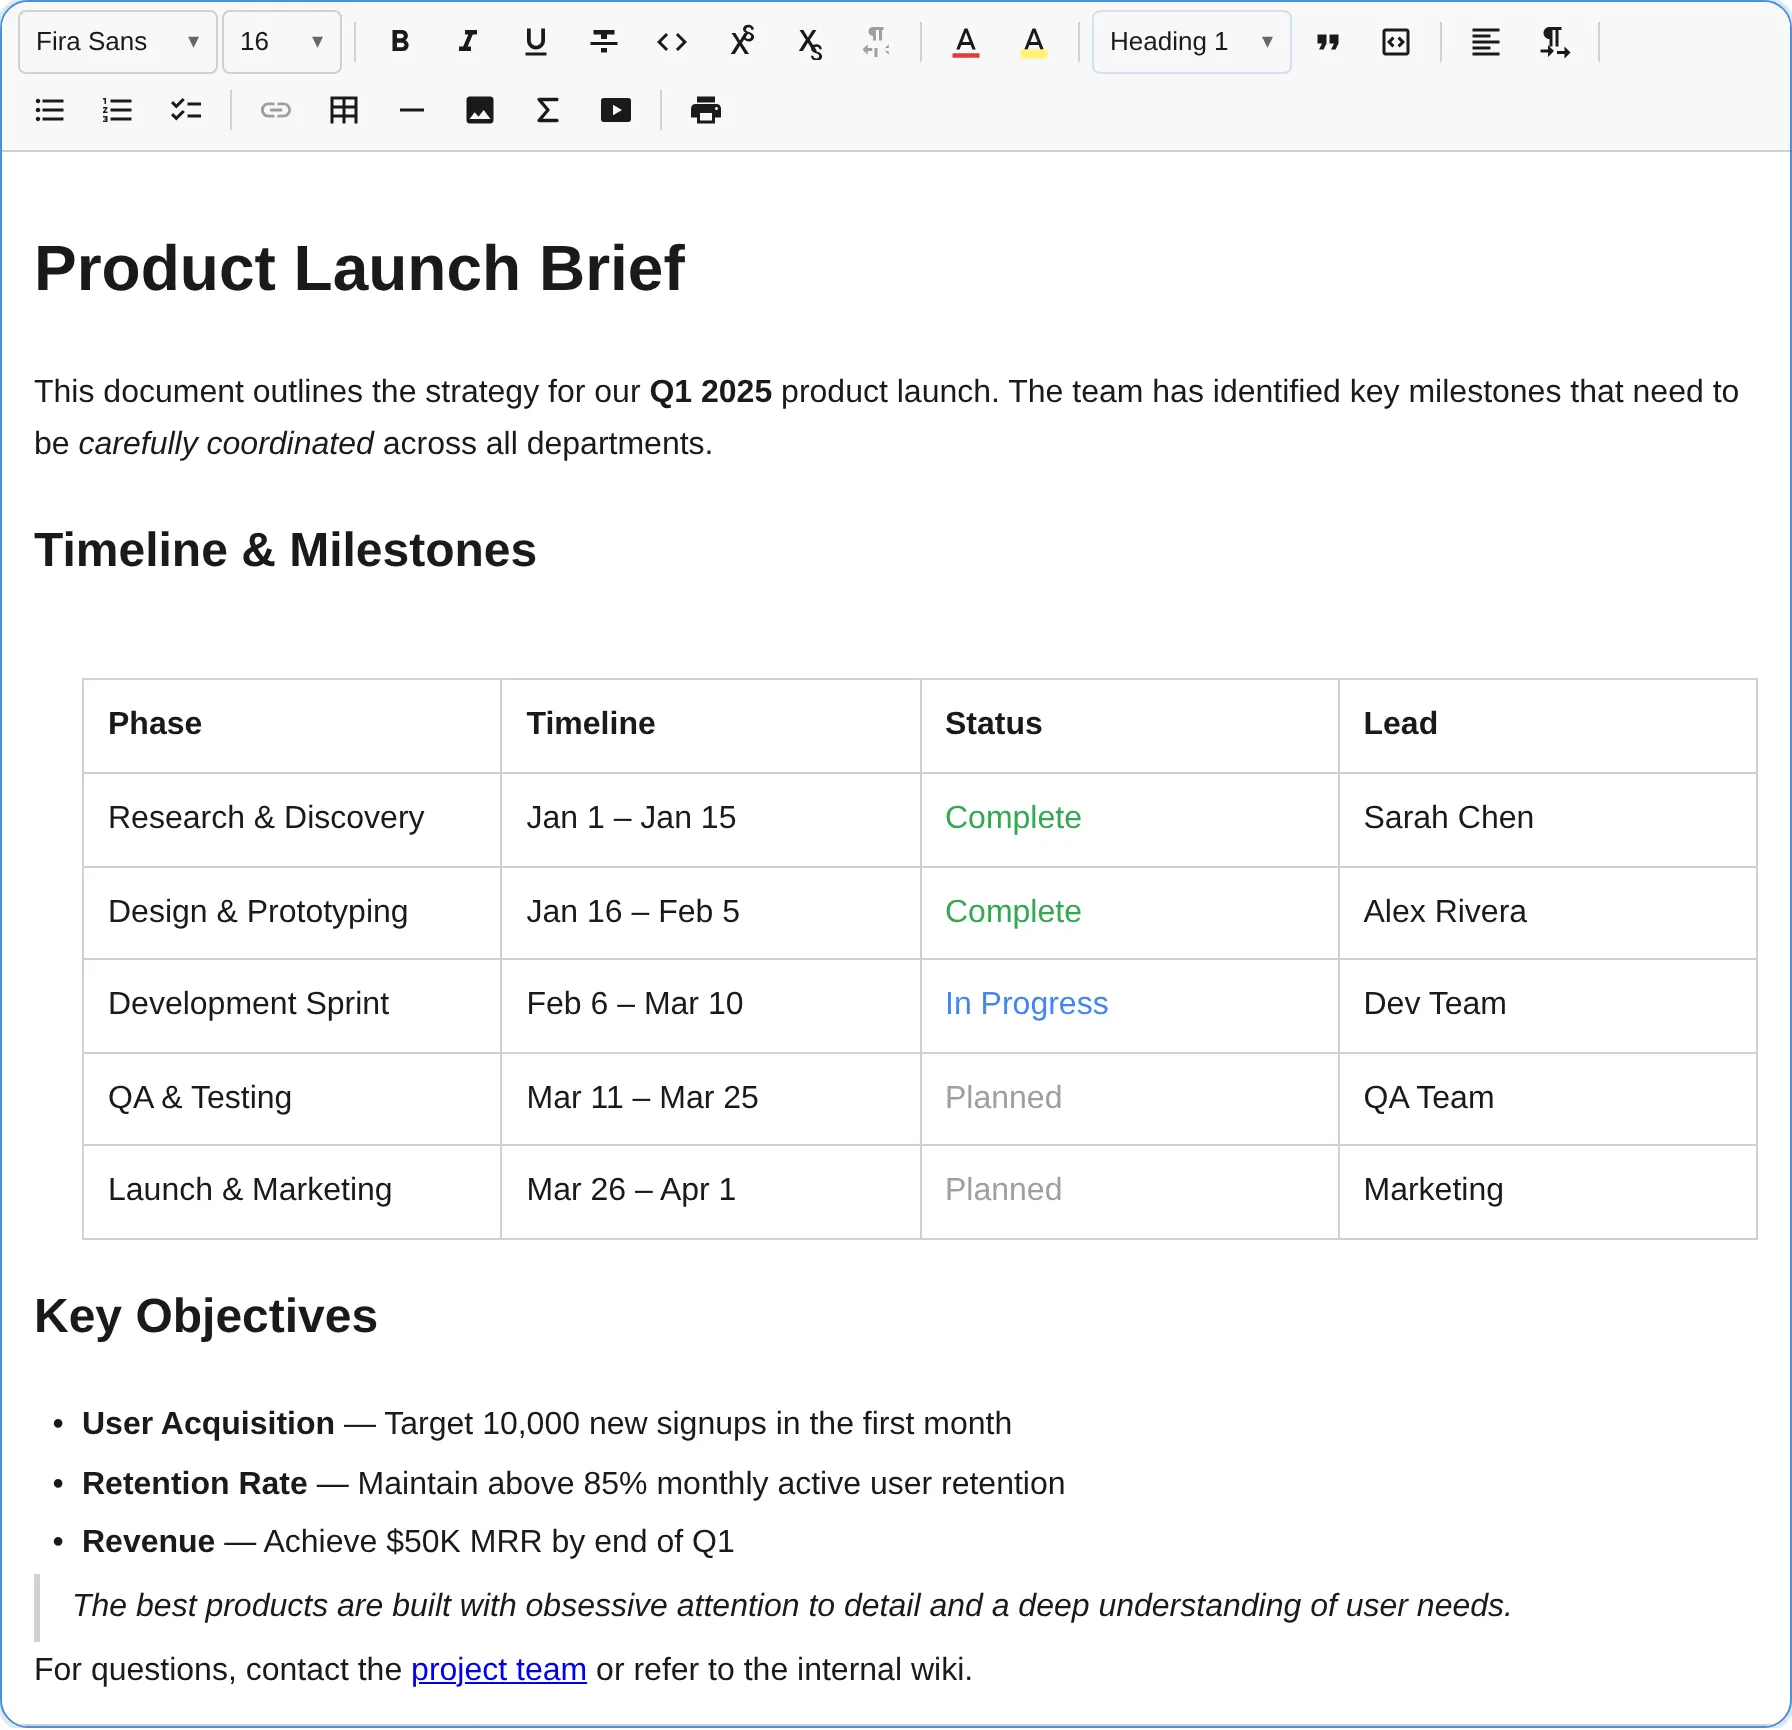This screenshot has width=1792, height=1730.
Task: Click the Product Launch Brief title
Action: coord(359,268)
